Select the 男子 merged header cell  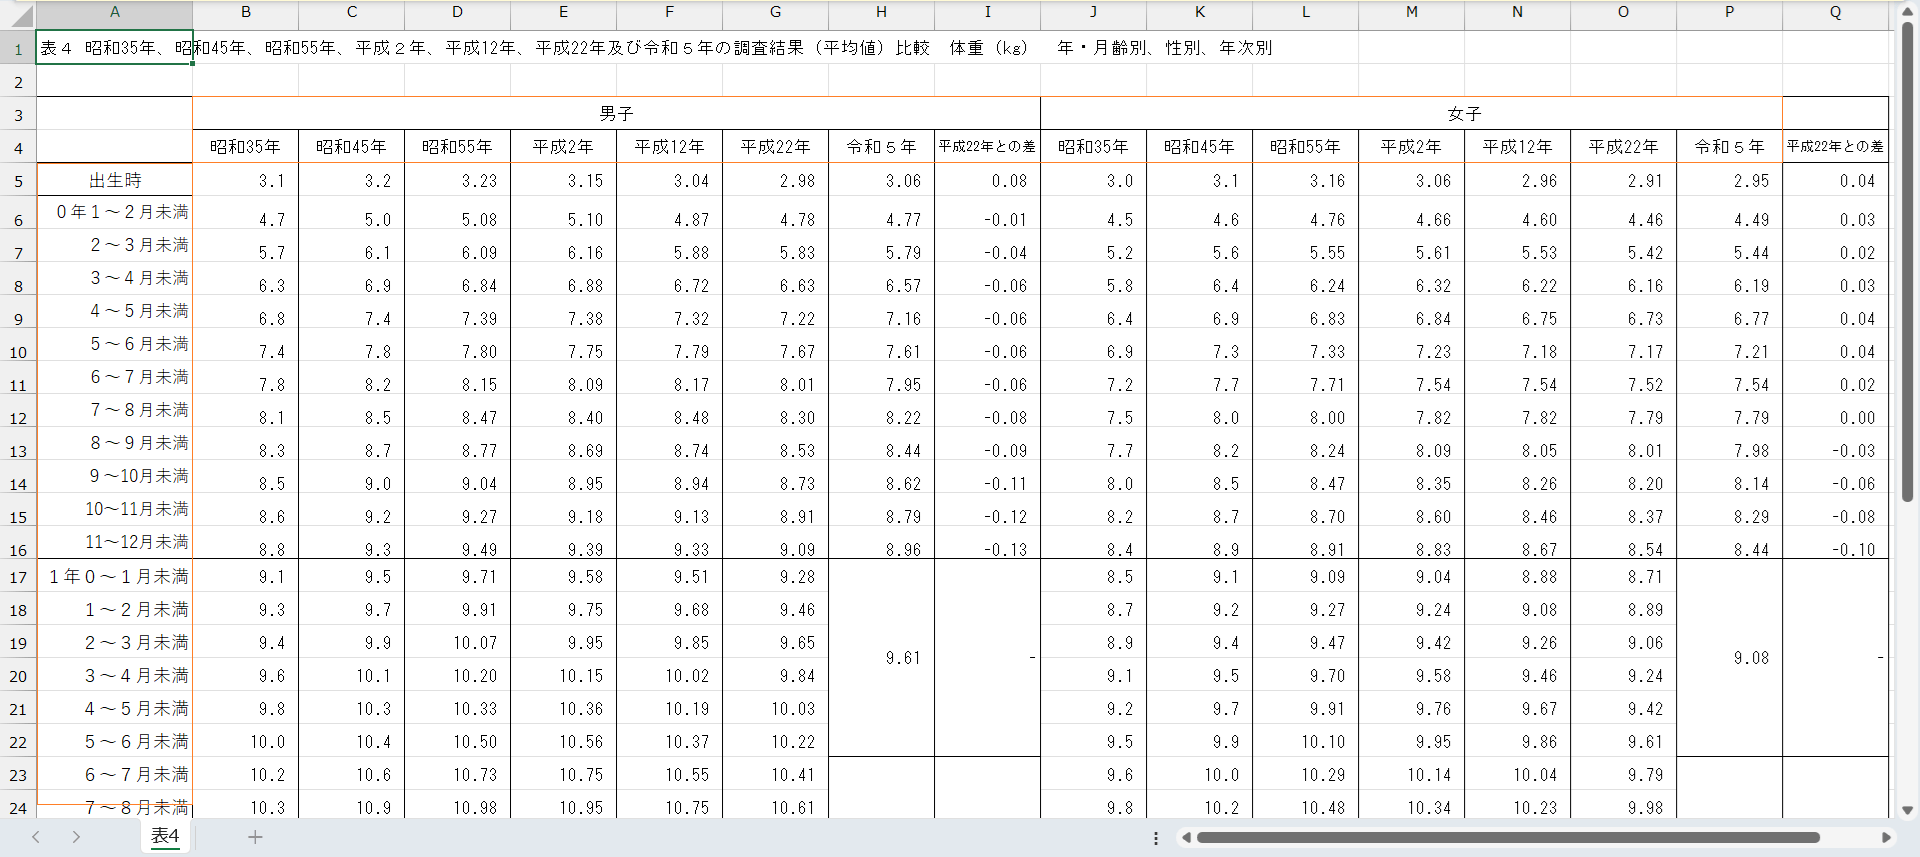coord(616,114)
